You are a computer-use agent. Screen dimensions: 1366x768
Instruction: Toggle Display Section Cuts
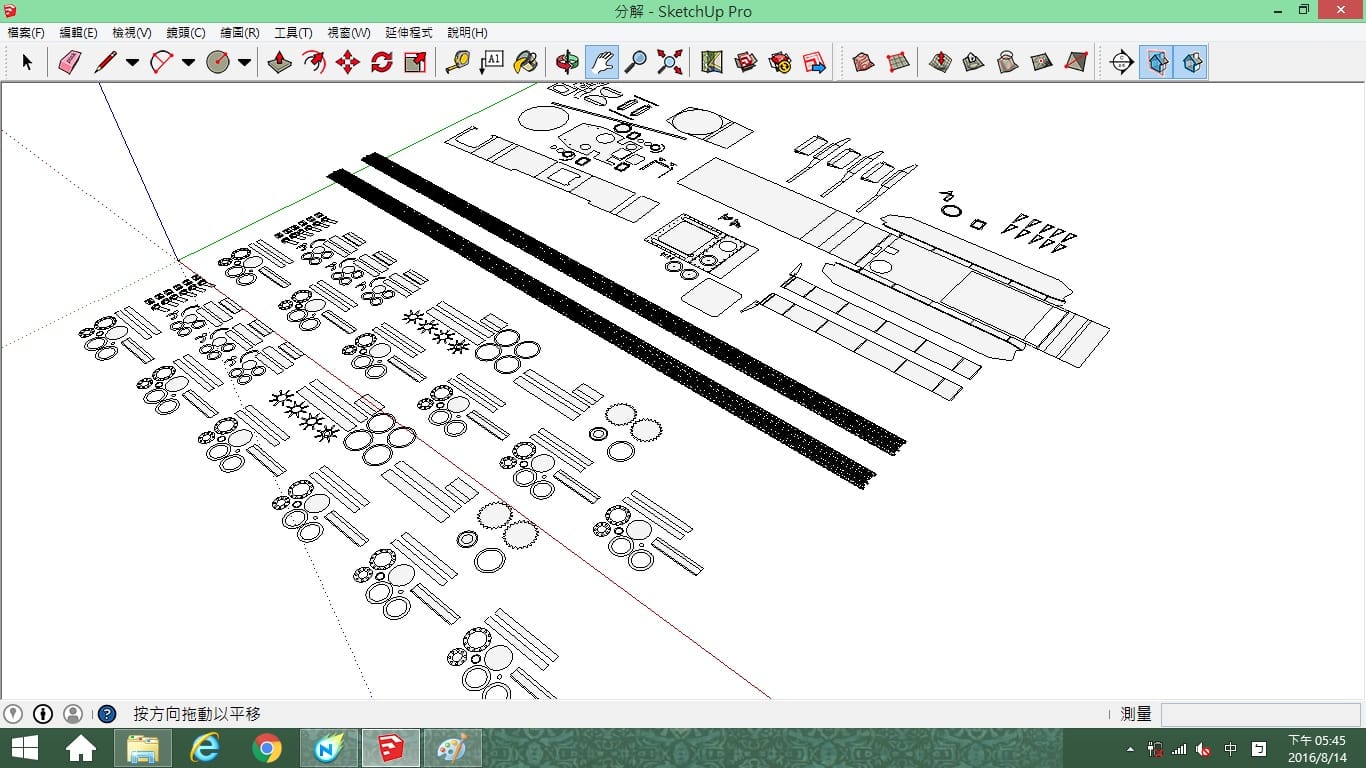click(1192, 62)
